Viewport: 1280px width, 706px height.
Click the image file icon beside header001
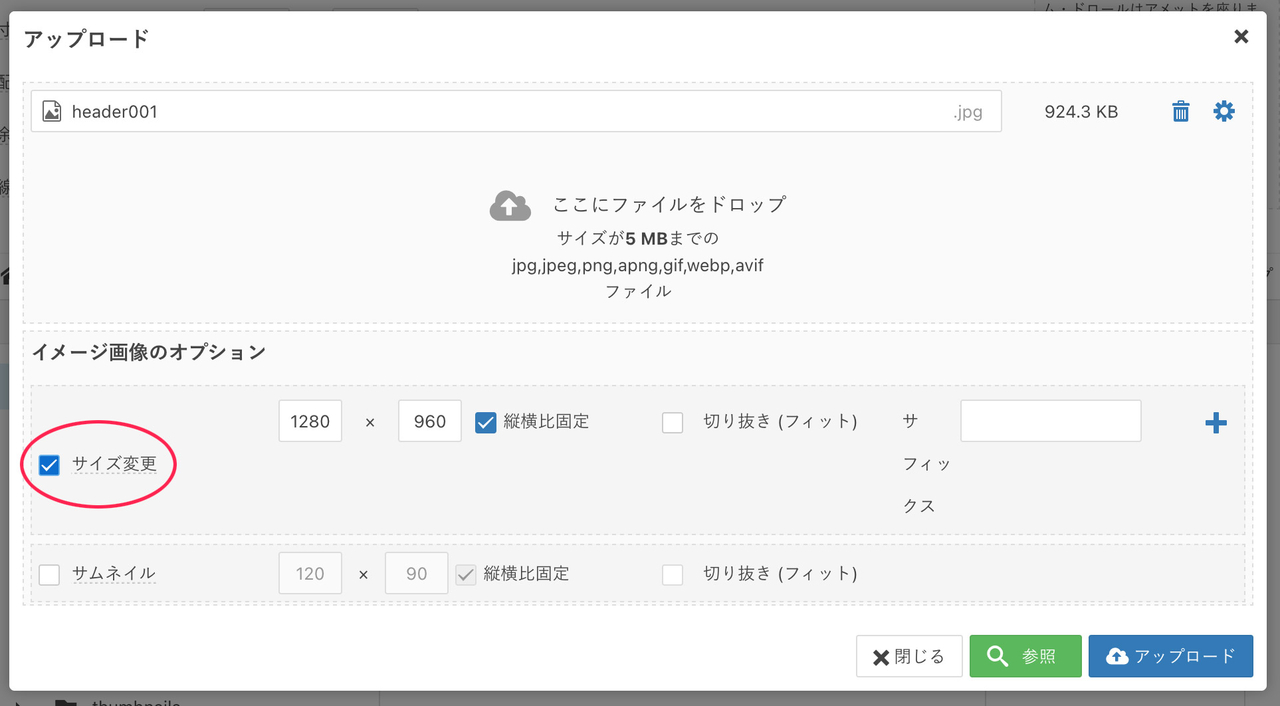tap(52, 112)
